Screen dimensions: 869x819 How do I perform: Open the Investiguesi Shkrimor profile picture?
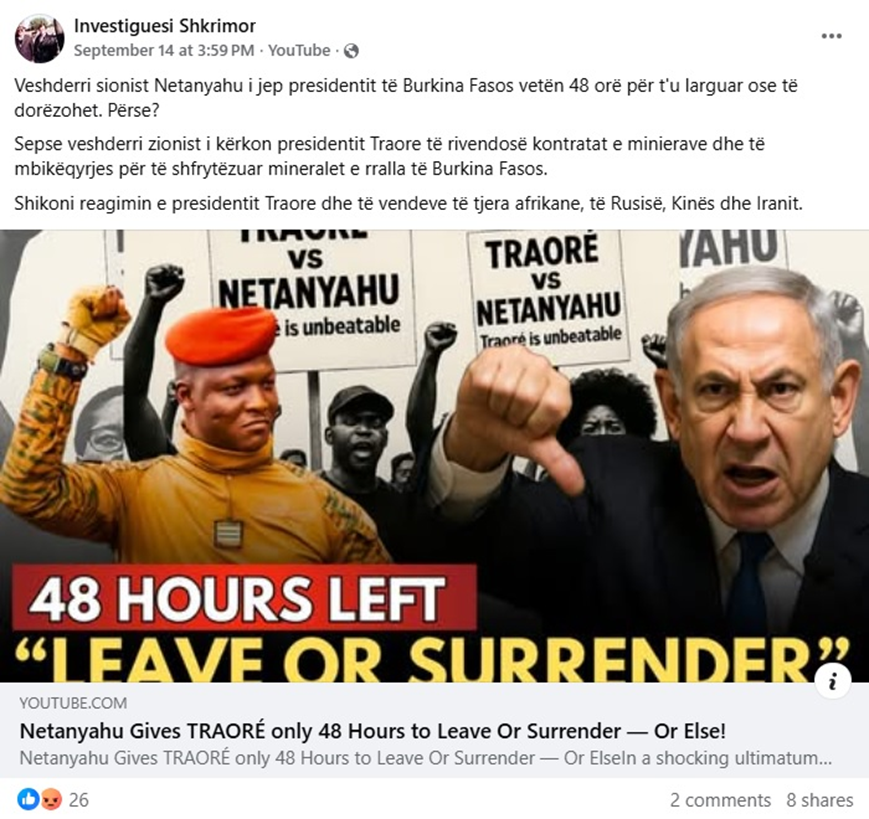click(39, 39)
